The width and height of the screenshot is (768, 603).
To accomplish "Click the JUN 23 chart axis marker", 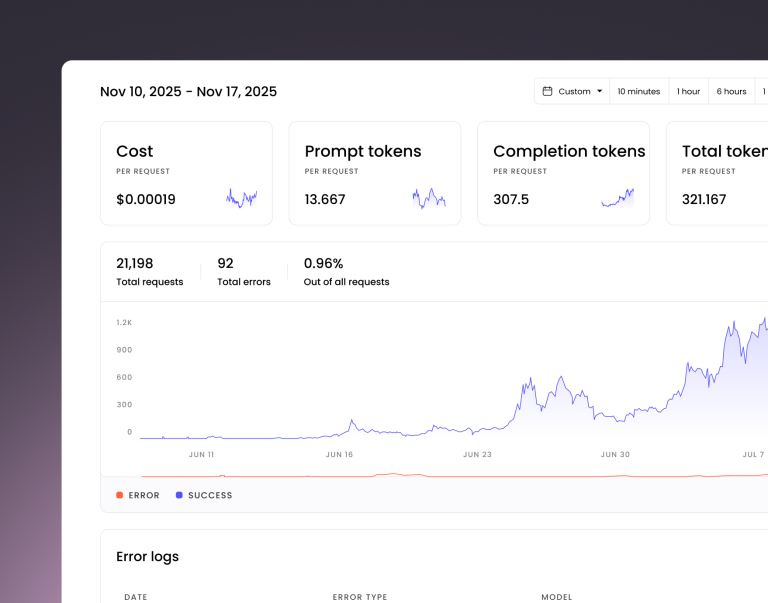I will (x=478, y=454).
